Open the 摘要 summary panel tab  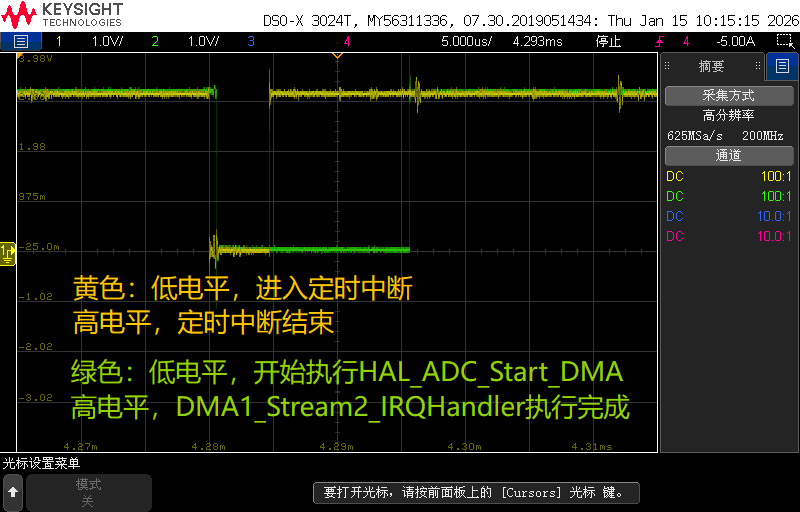[x=711, y=66]
